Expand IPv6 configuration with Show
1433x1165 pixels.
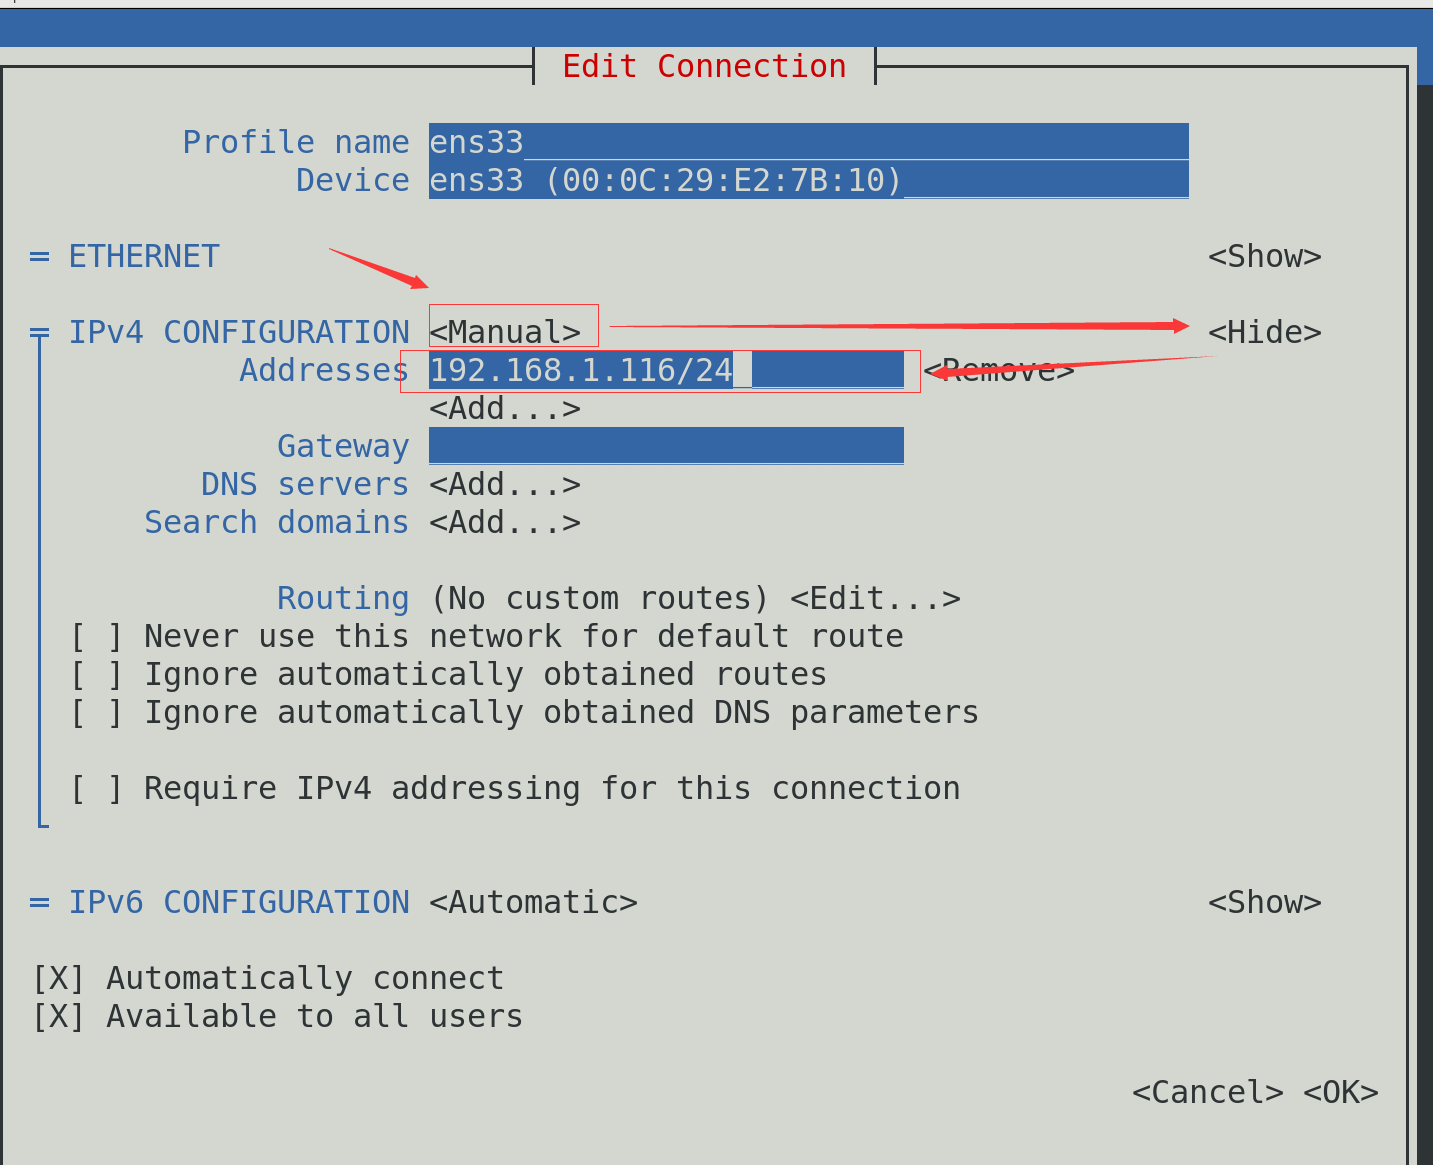click(1265, 902)
